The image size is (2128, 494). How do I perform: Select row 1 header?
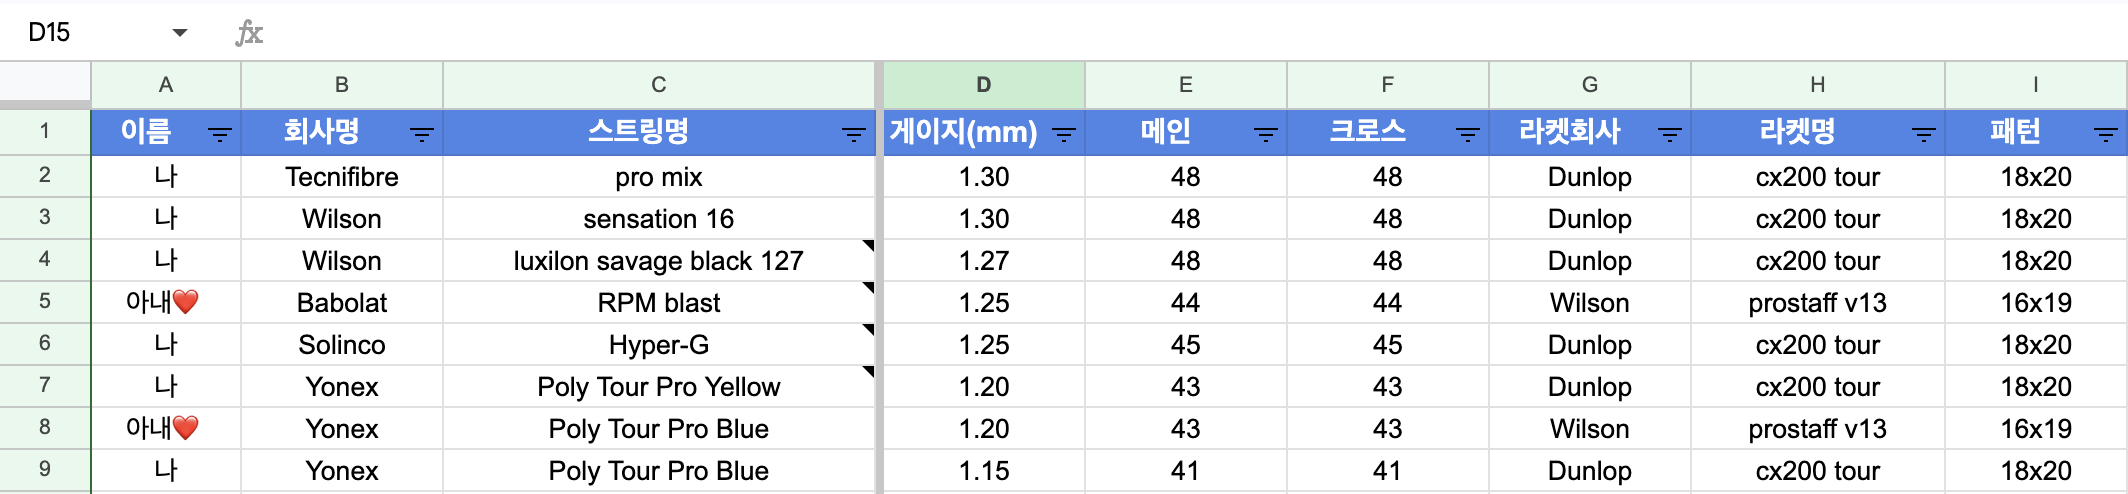(x=45, y=132)
